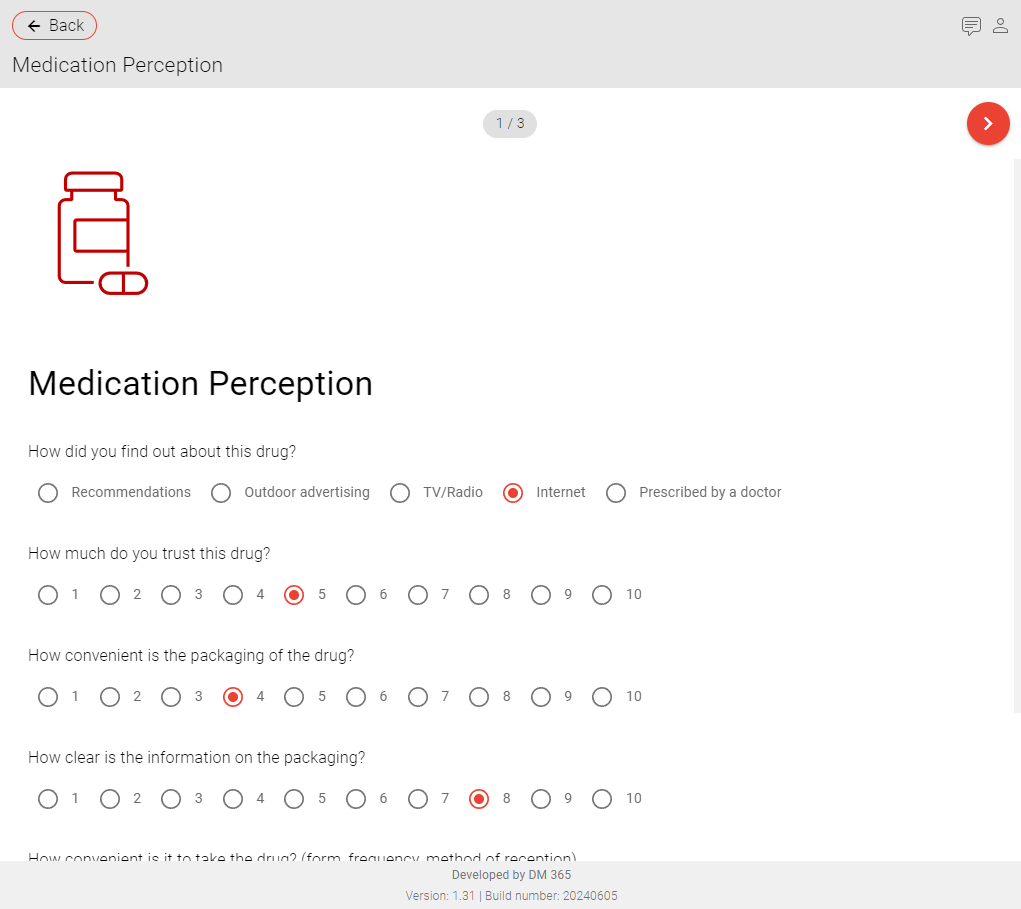
Task: Rate packaging convenience as 9
Action: coord(540,697)
